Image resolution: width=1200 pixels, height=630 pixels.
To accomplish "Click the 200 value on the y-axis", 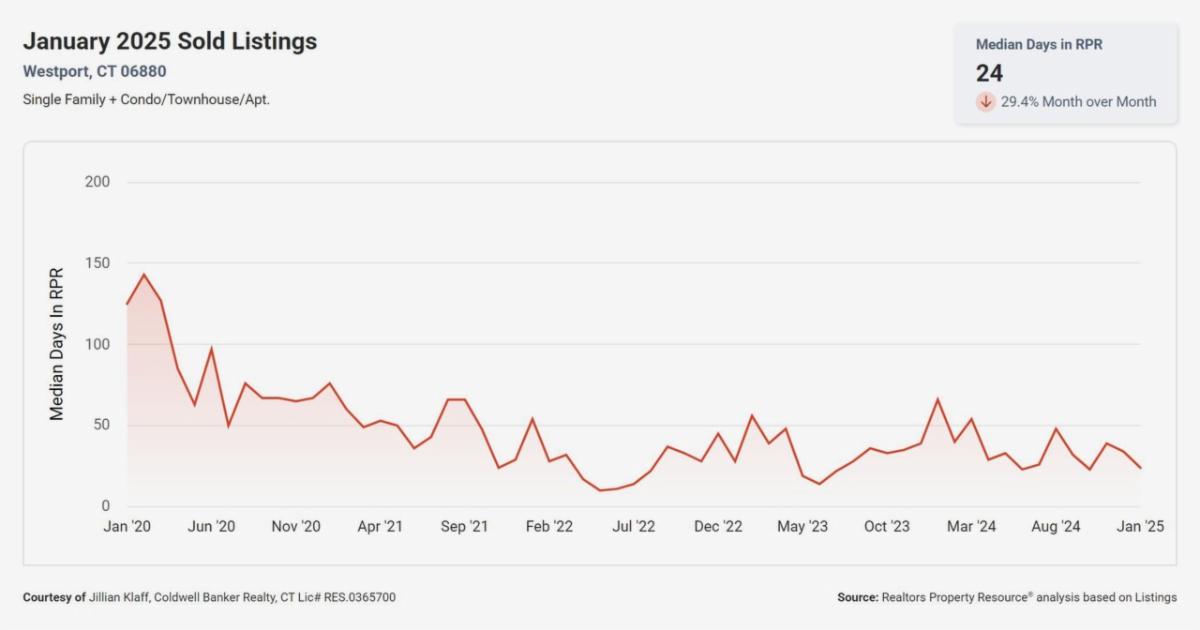I will point(98,182).
